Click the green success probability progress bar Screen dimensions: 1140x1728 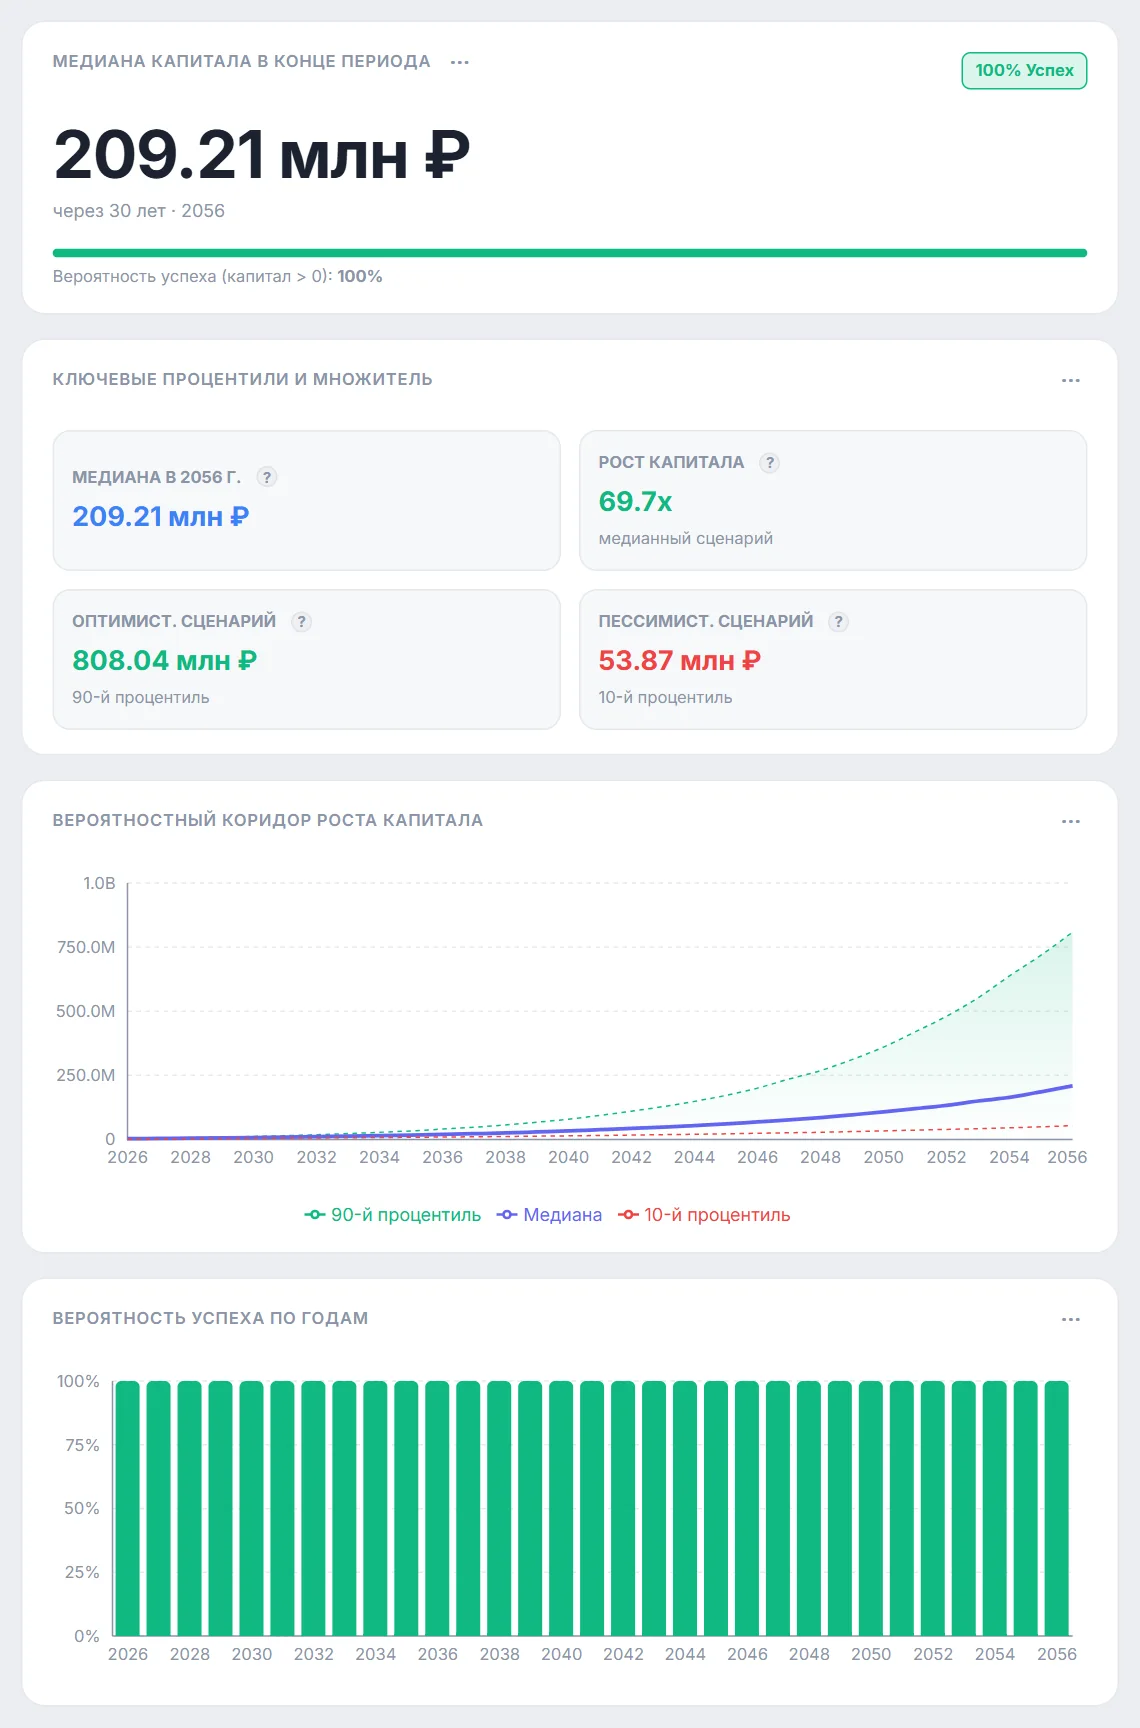point(570,253)
